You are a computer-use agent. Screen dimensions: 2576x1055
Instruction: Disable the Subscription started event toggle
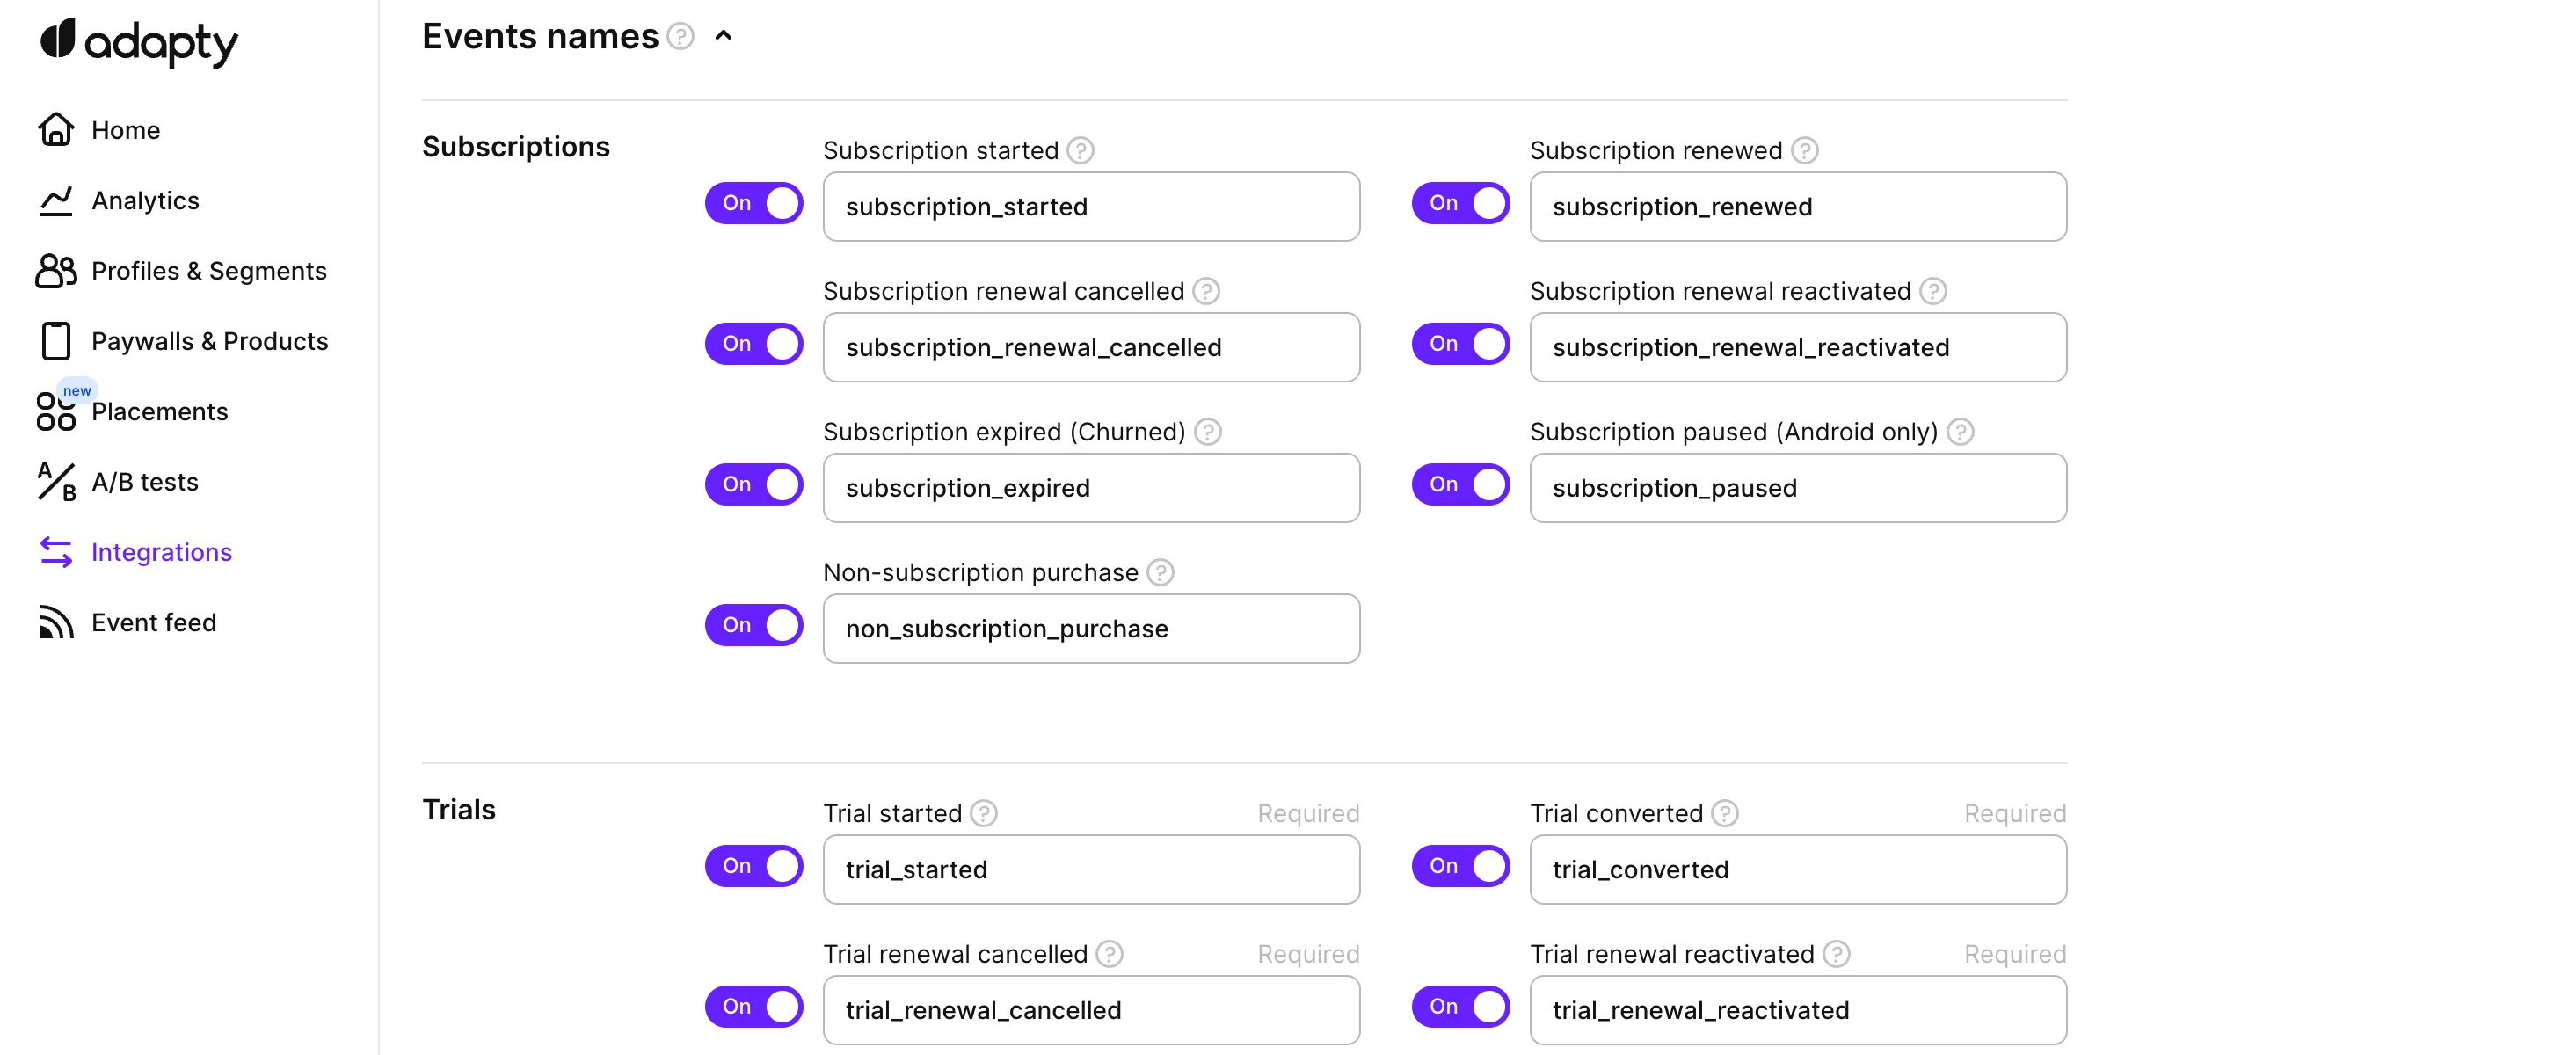point(755,204)
